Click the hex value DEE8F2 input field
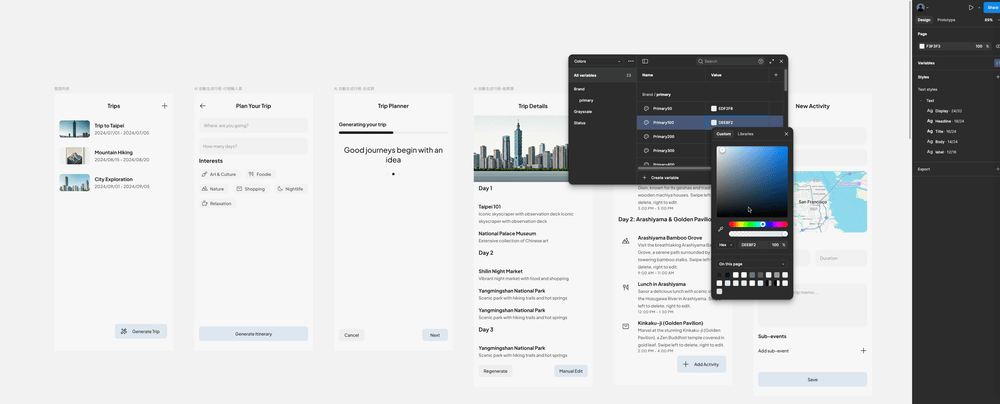 [x=754, y=244]
